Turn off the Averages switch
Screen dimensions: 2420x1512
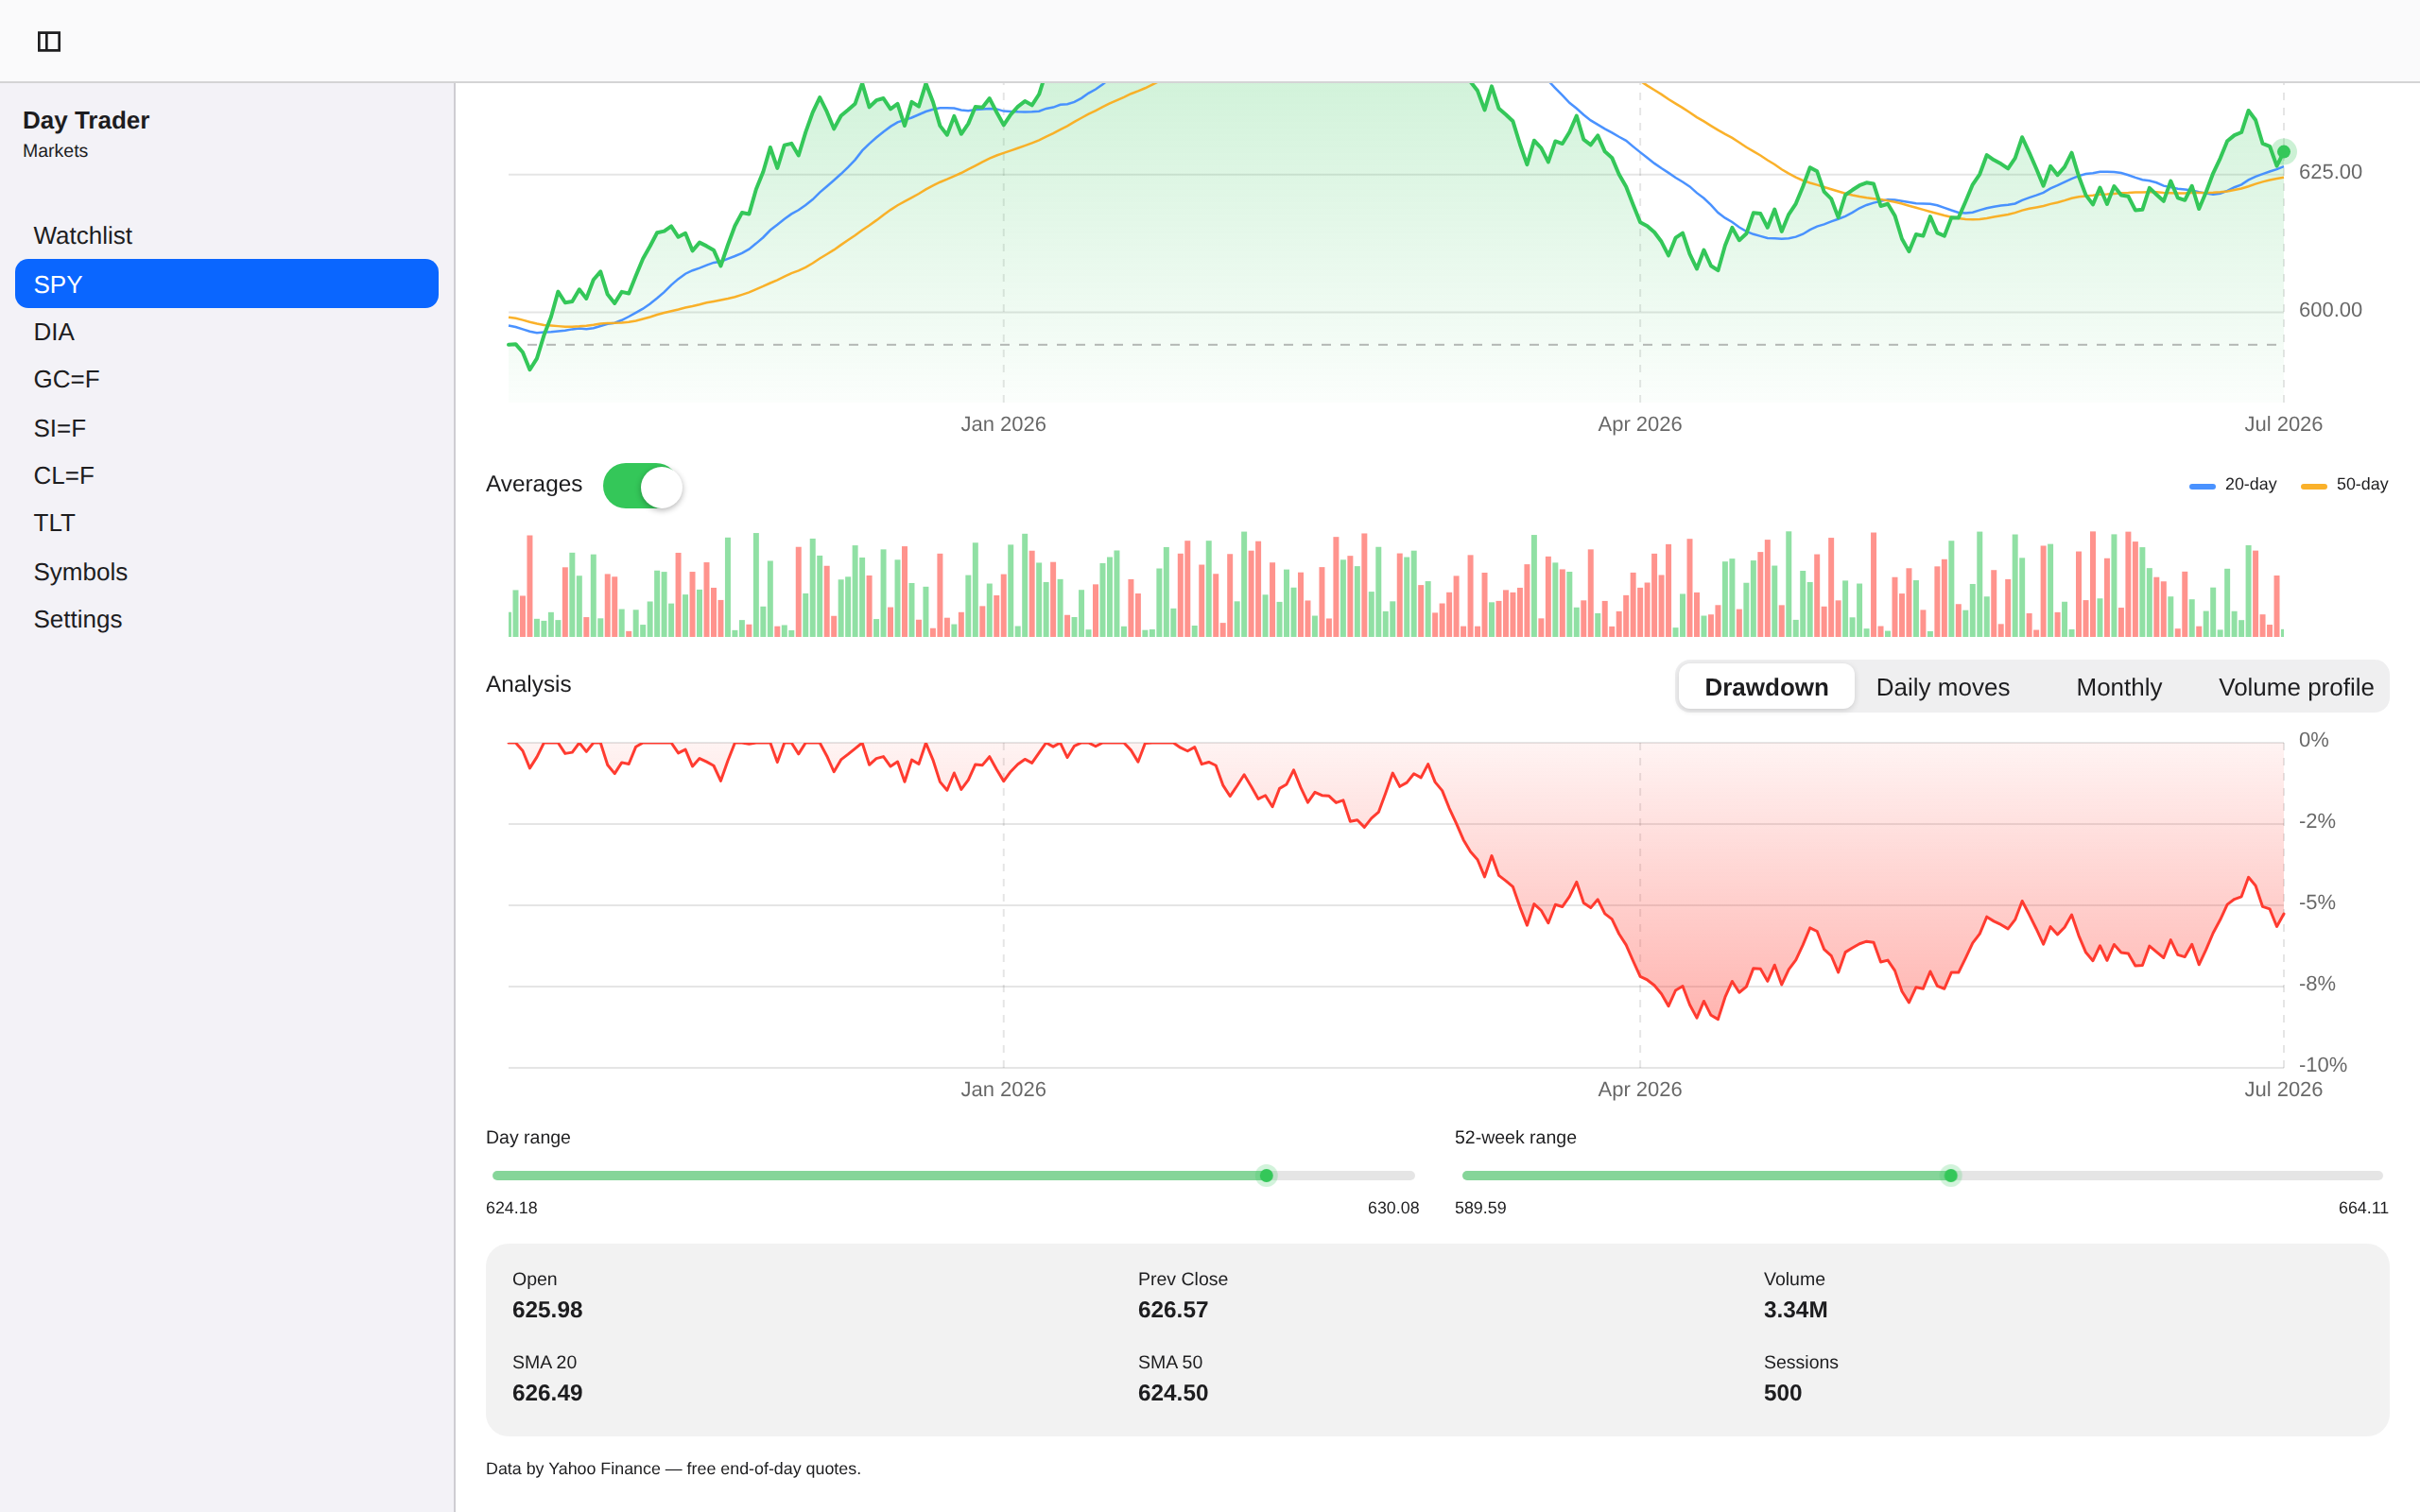pyautogui.click(x=643, y=486)
